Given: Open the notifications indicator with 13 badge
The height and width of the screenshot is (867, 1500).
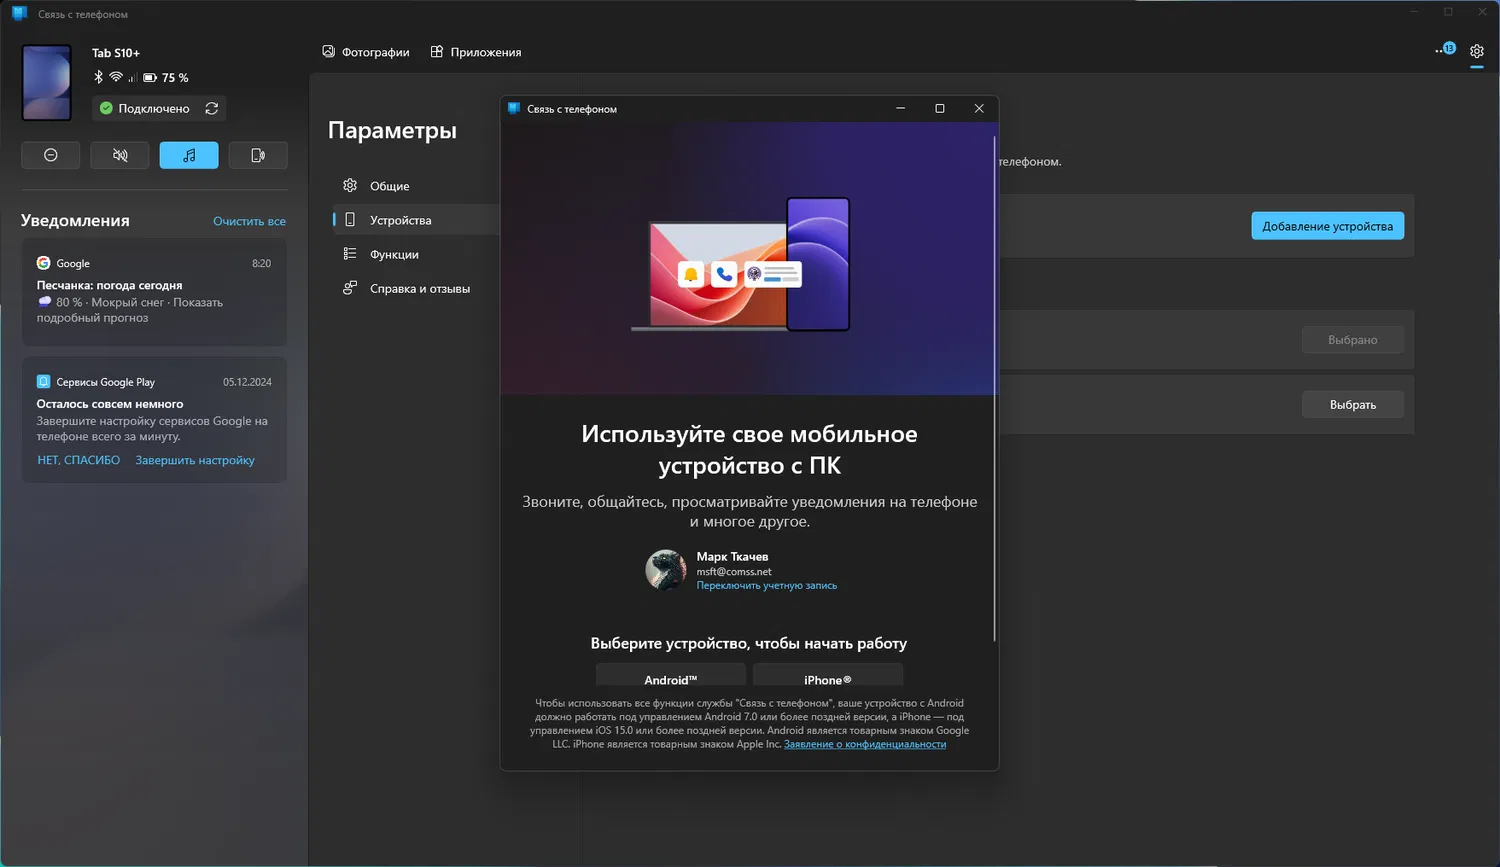Looking at the screenshot, I should click(x=1446, y=49).
